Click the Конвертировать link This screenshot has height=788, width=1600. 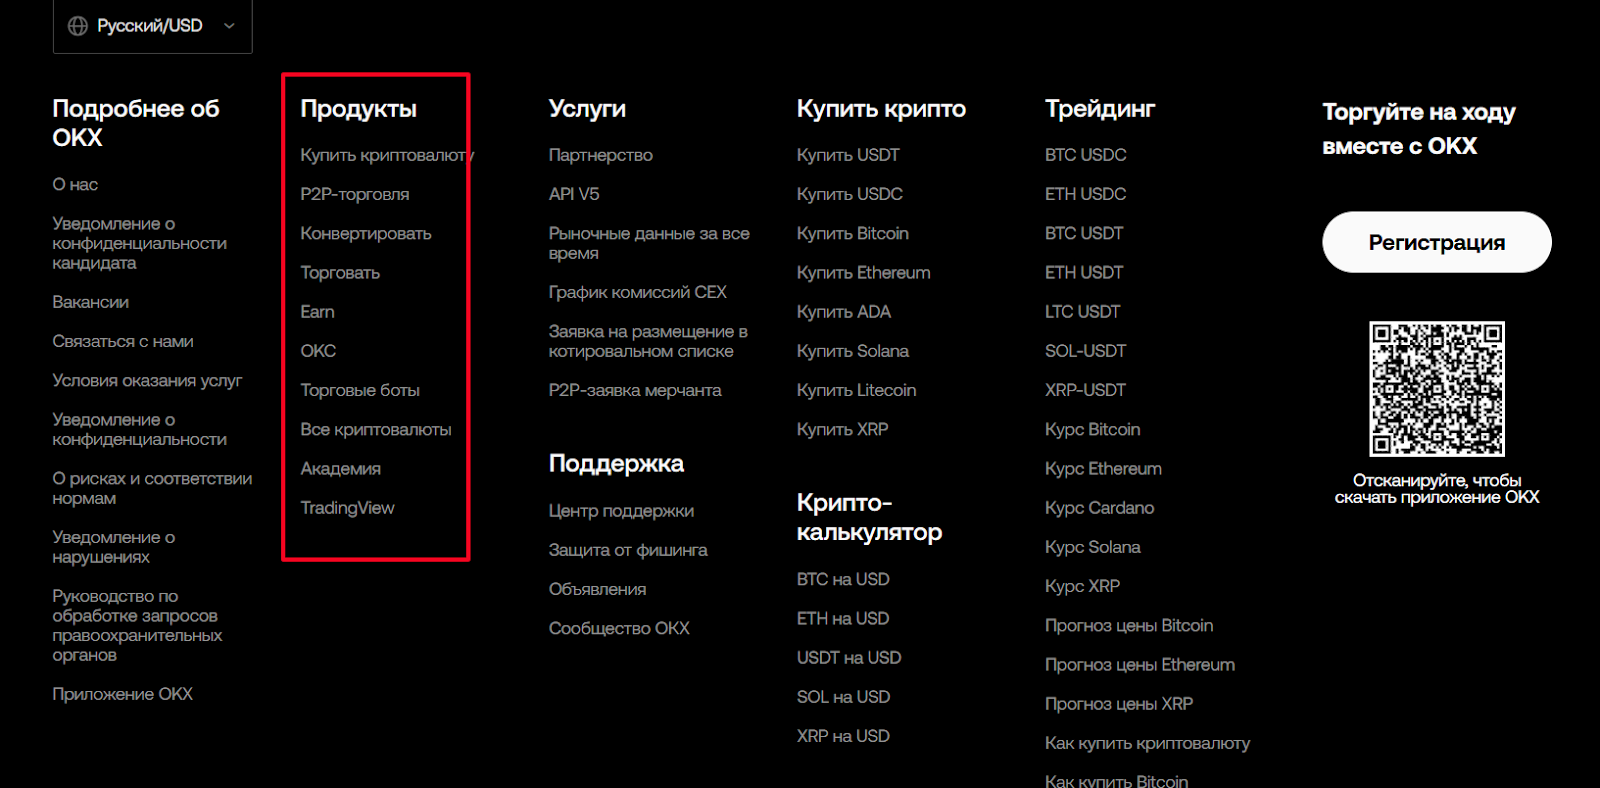[x=366, y=233]
